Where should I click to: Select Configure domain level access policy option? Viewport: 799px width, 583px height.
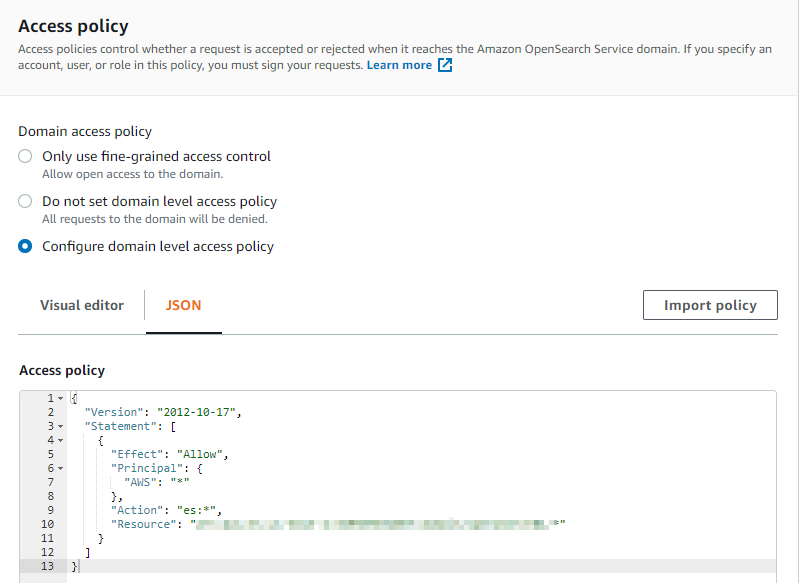point(26,246)
